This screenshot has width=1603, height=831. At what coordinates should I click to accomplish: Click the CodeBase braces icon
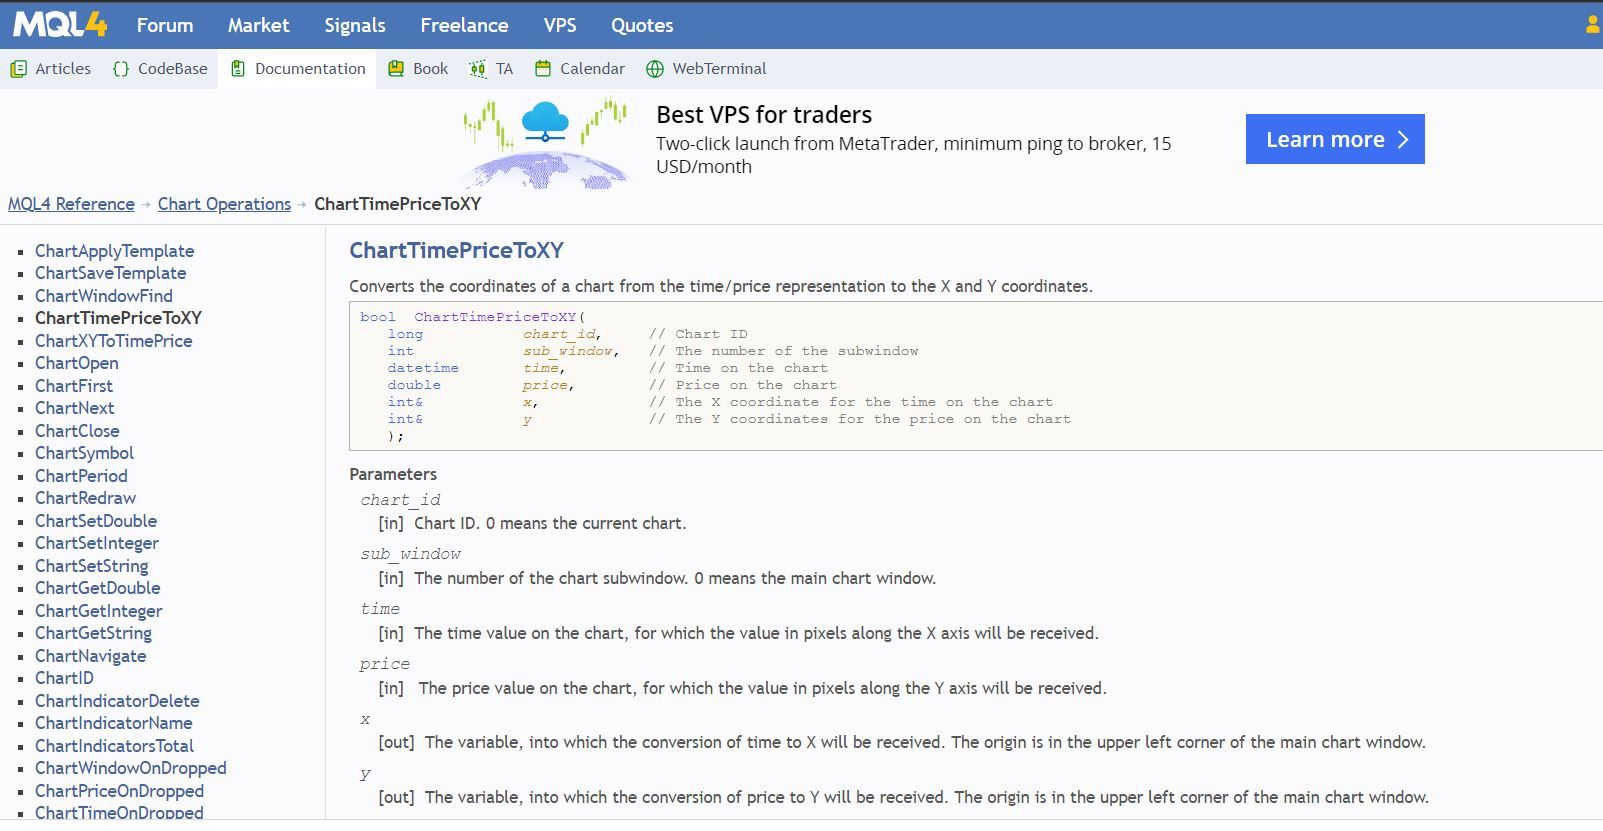pyautogui.click(x=121, y=69)
